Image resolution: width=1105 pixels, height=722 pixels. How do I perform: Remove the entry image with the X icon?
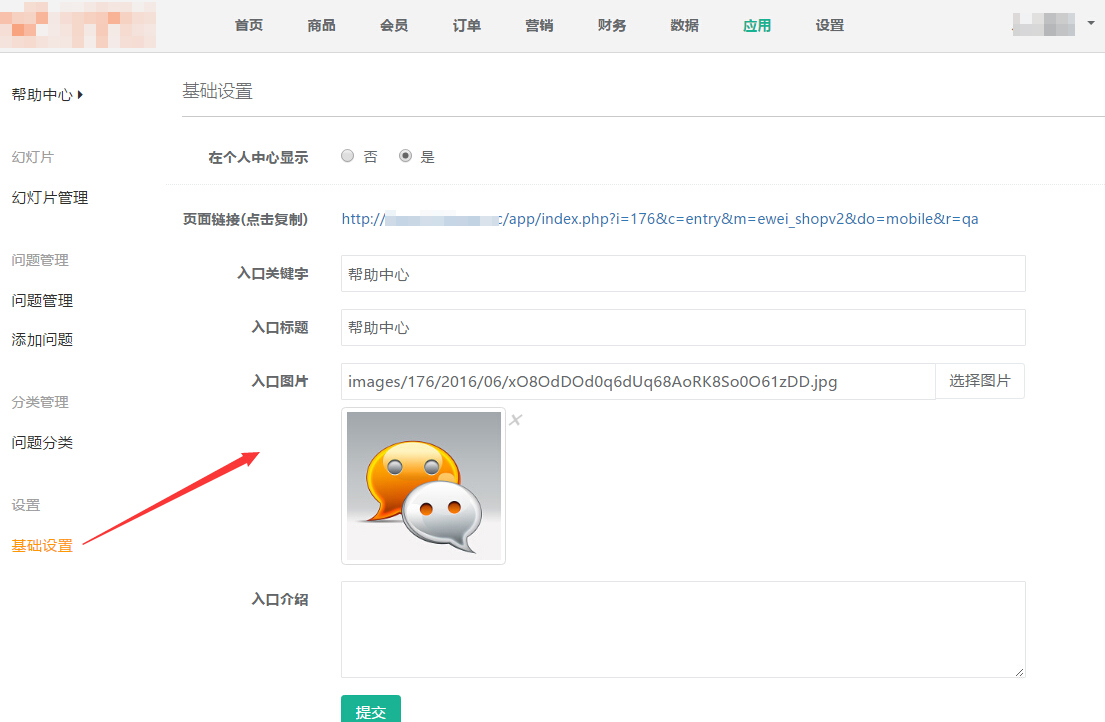pos(515,420)
